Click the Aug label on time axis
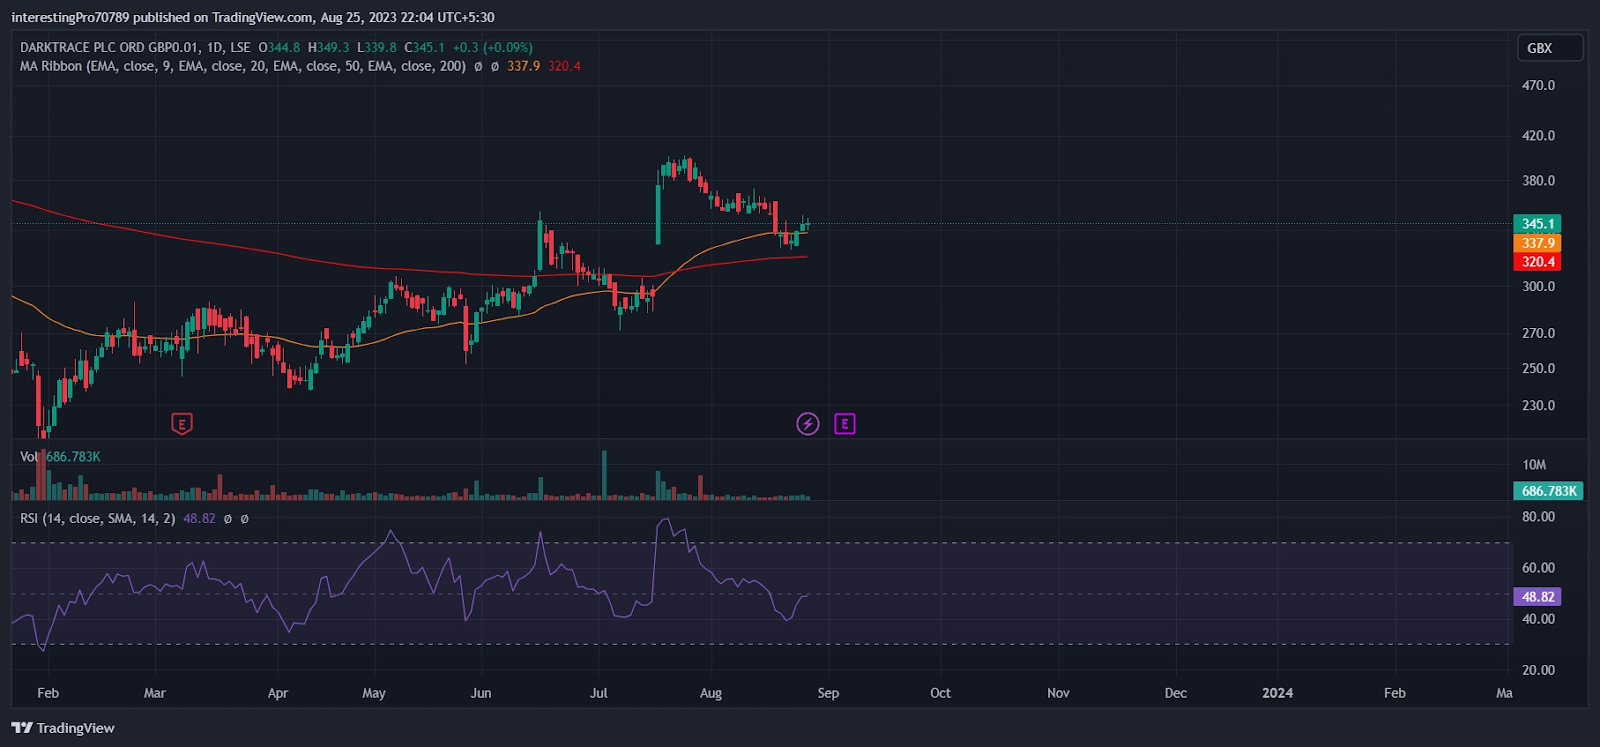Screen dimensions: 1600x747 711,693
